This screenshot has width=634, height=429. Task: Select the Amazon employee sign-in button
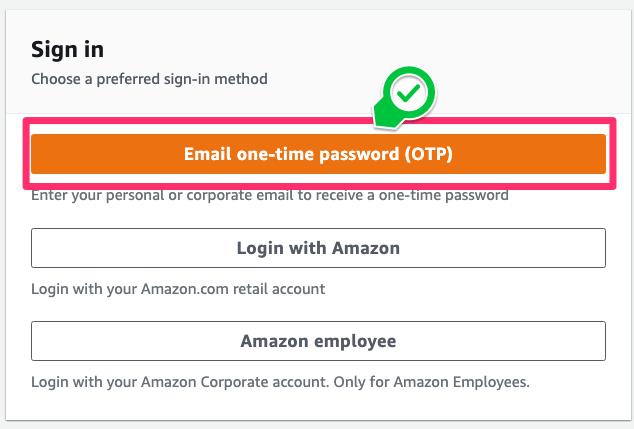318,341
